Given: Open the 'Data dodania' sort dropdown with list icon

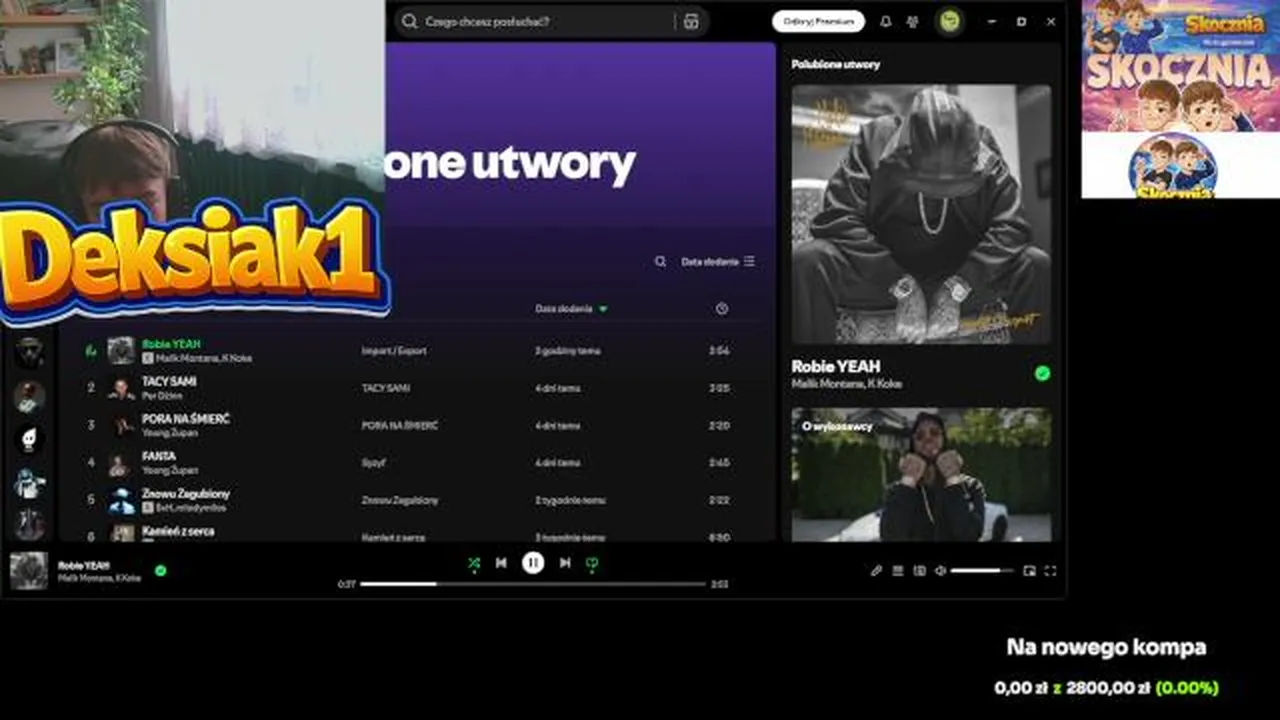Looking at the screenshot, I should click(718, 261).
